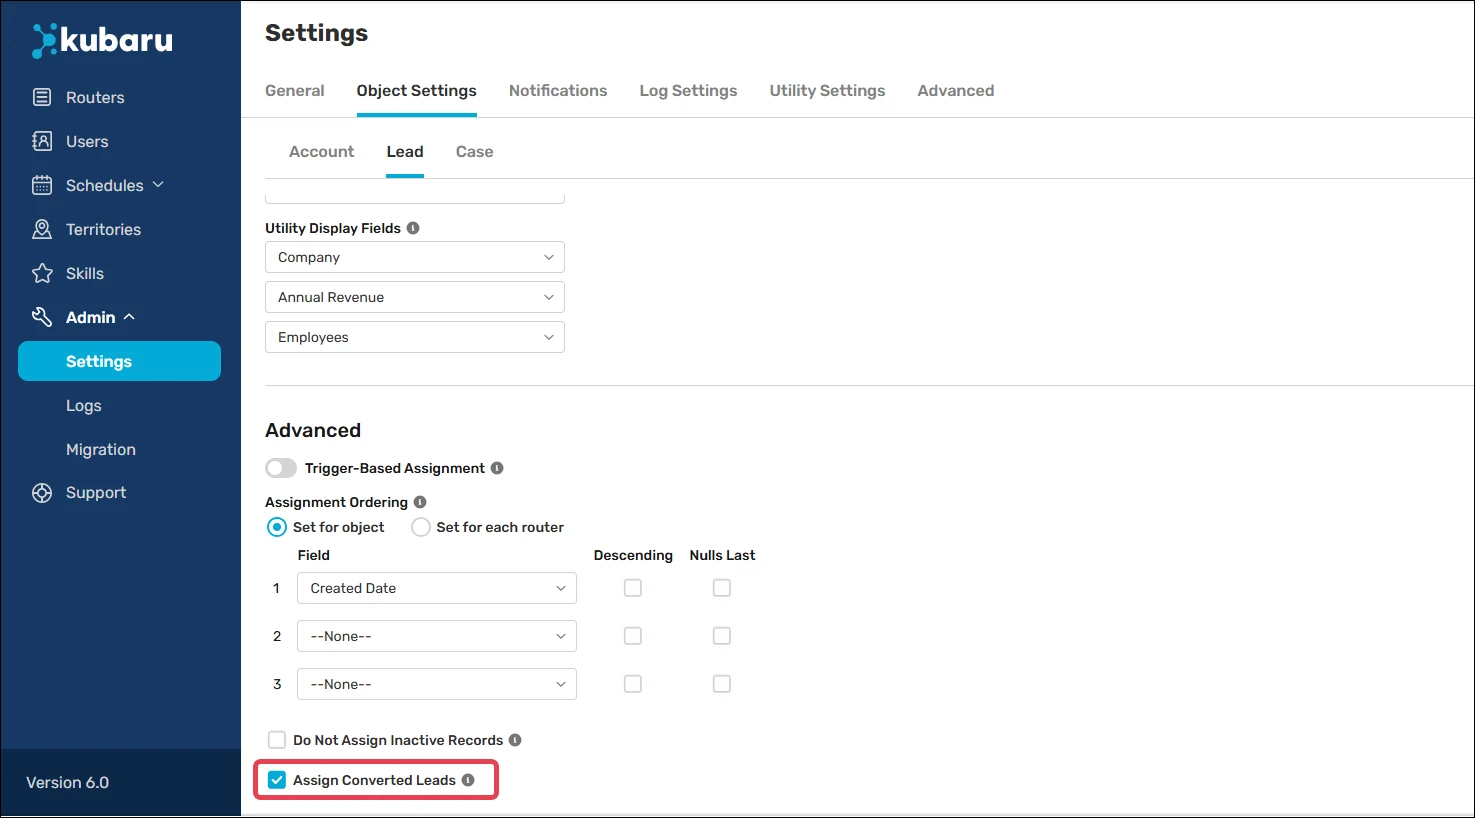Click the Routers list icon
1475x818 pixels.
coord(42,97)
